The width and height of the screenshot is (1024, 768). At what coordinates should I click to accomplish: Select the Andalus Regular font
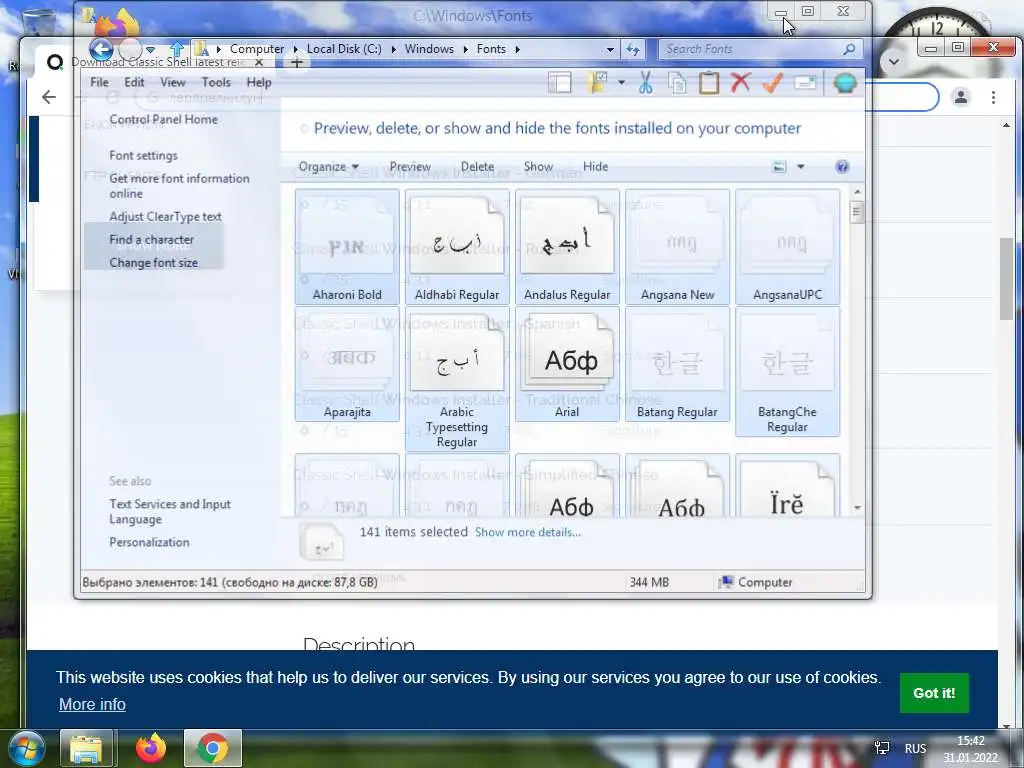(567, 247)
